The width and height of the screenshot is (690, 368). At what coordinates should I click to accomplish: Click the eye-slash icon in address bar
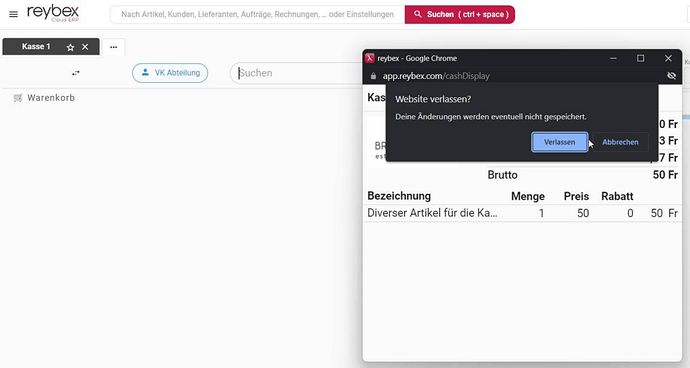pos(671,76)
